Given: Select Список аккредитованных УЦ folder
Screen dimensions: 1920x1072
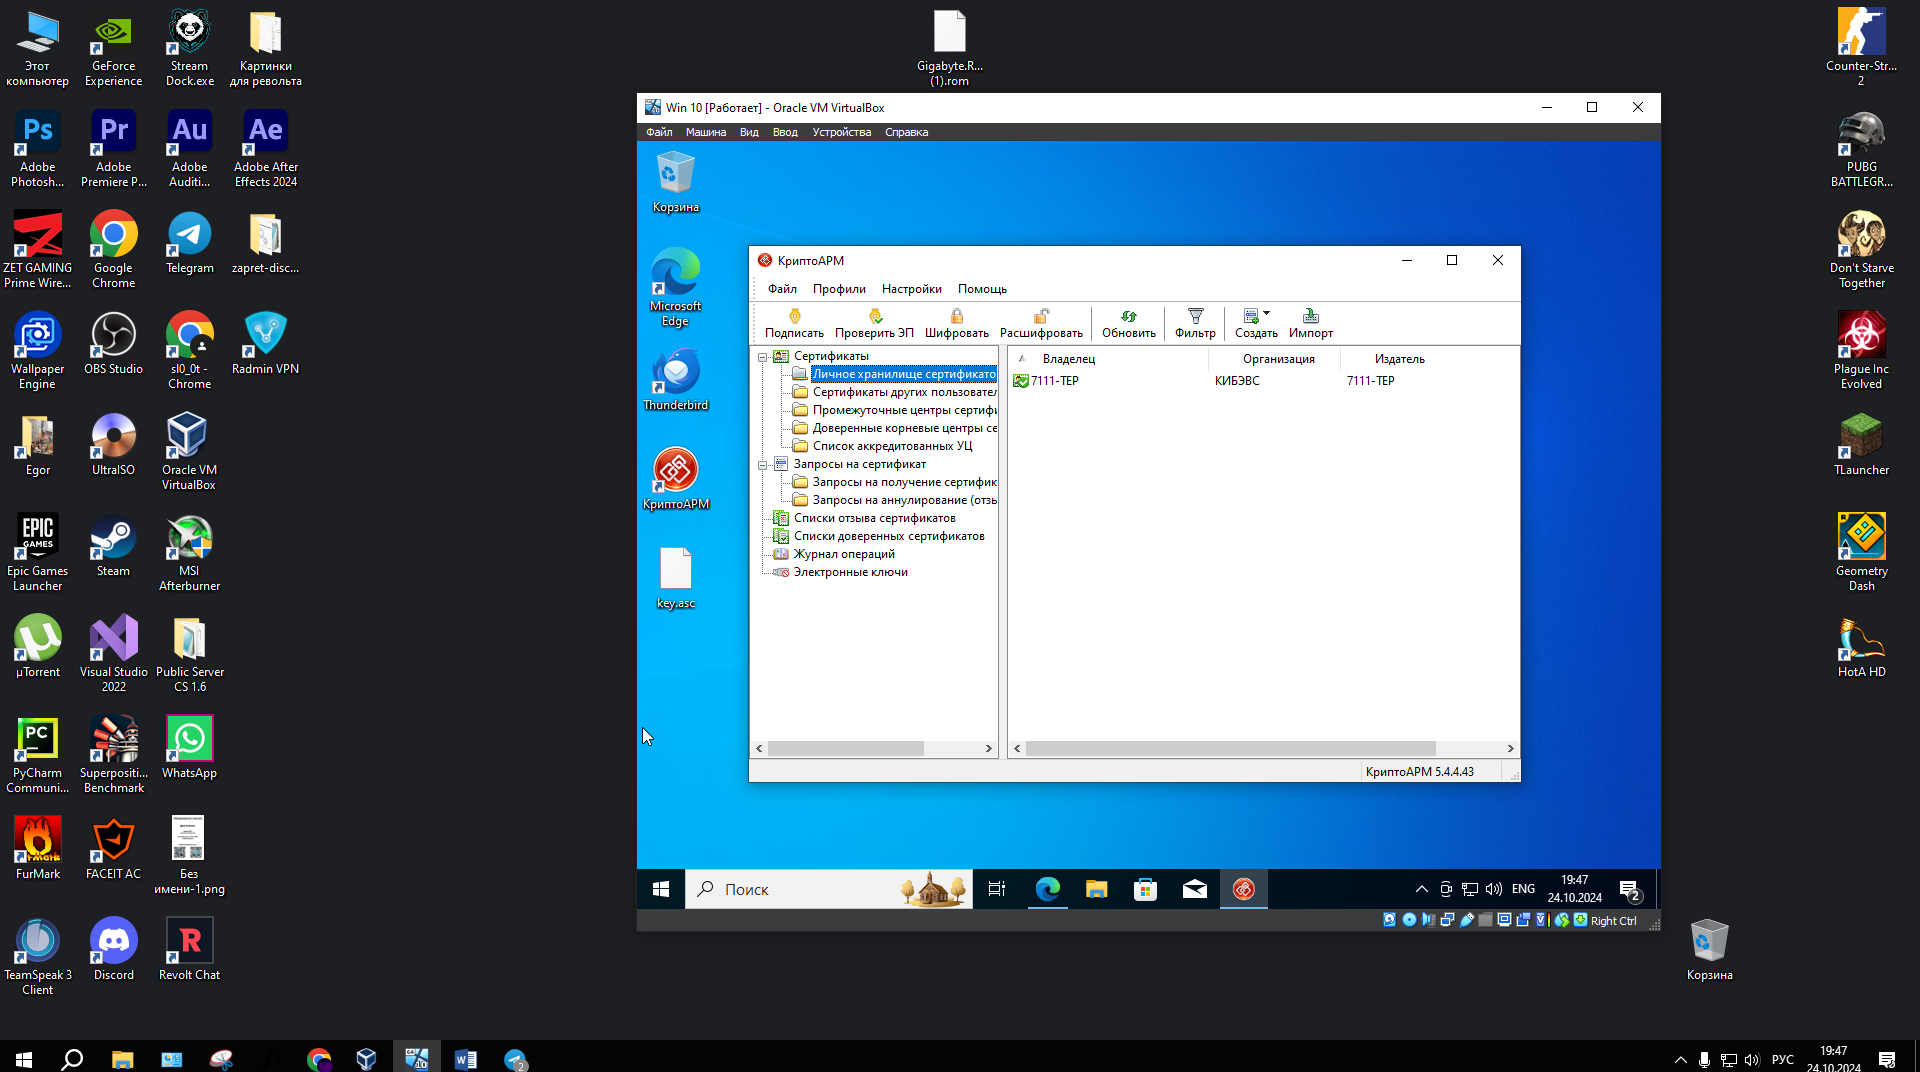Looking at the screenshot, I should point(891,446).
